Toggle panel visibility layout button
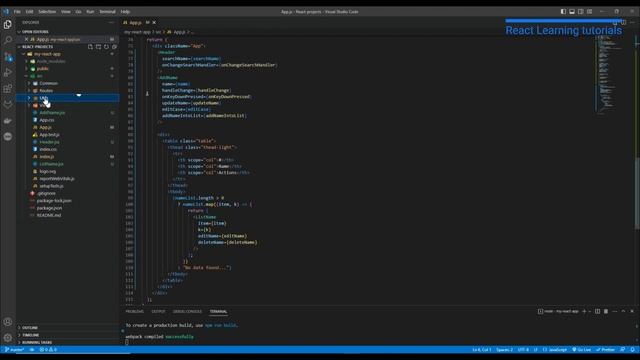Image resolution: width=640 pixels, height=360 pixels. point(572,12)
